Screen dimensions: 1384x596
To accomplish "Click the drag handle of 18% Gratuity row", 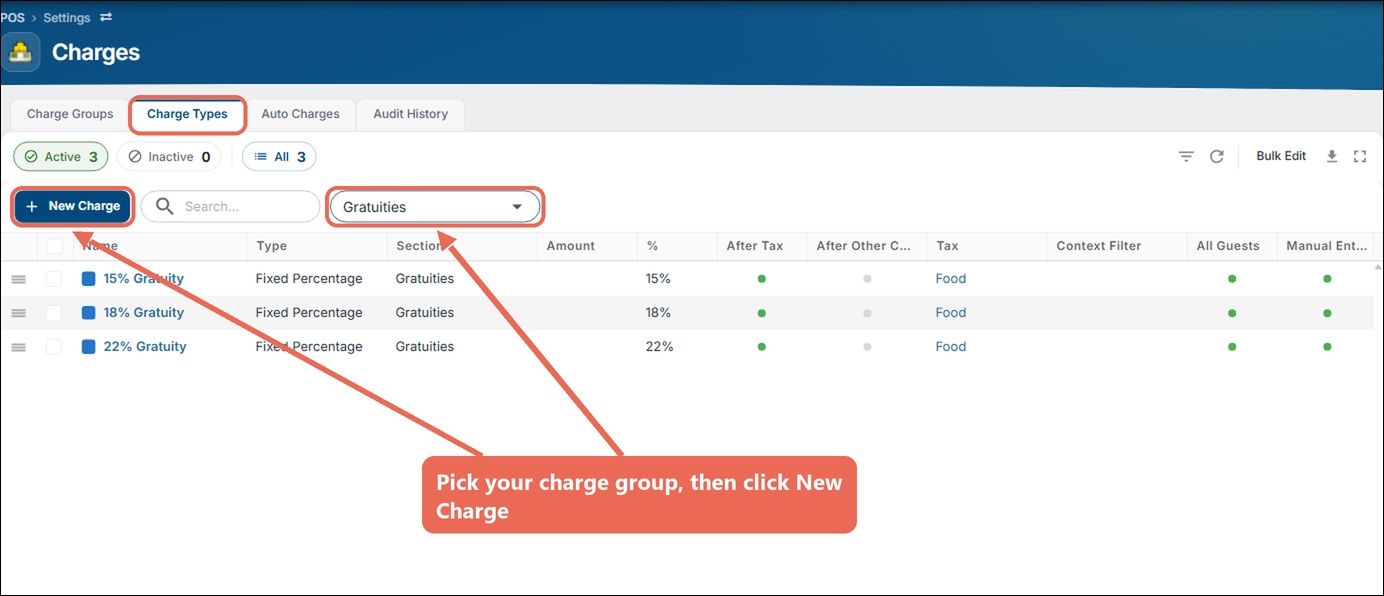I will (19, 313).
